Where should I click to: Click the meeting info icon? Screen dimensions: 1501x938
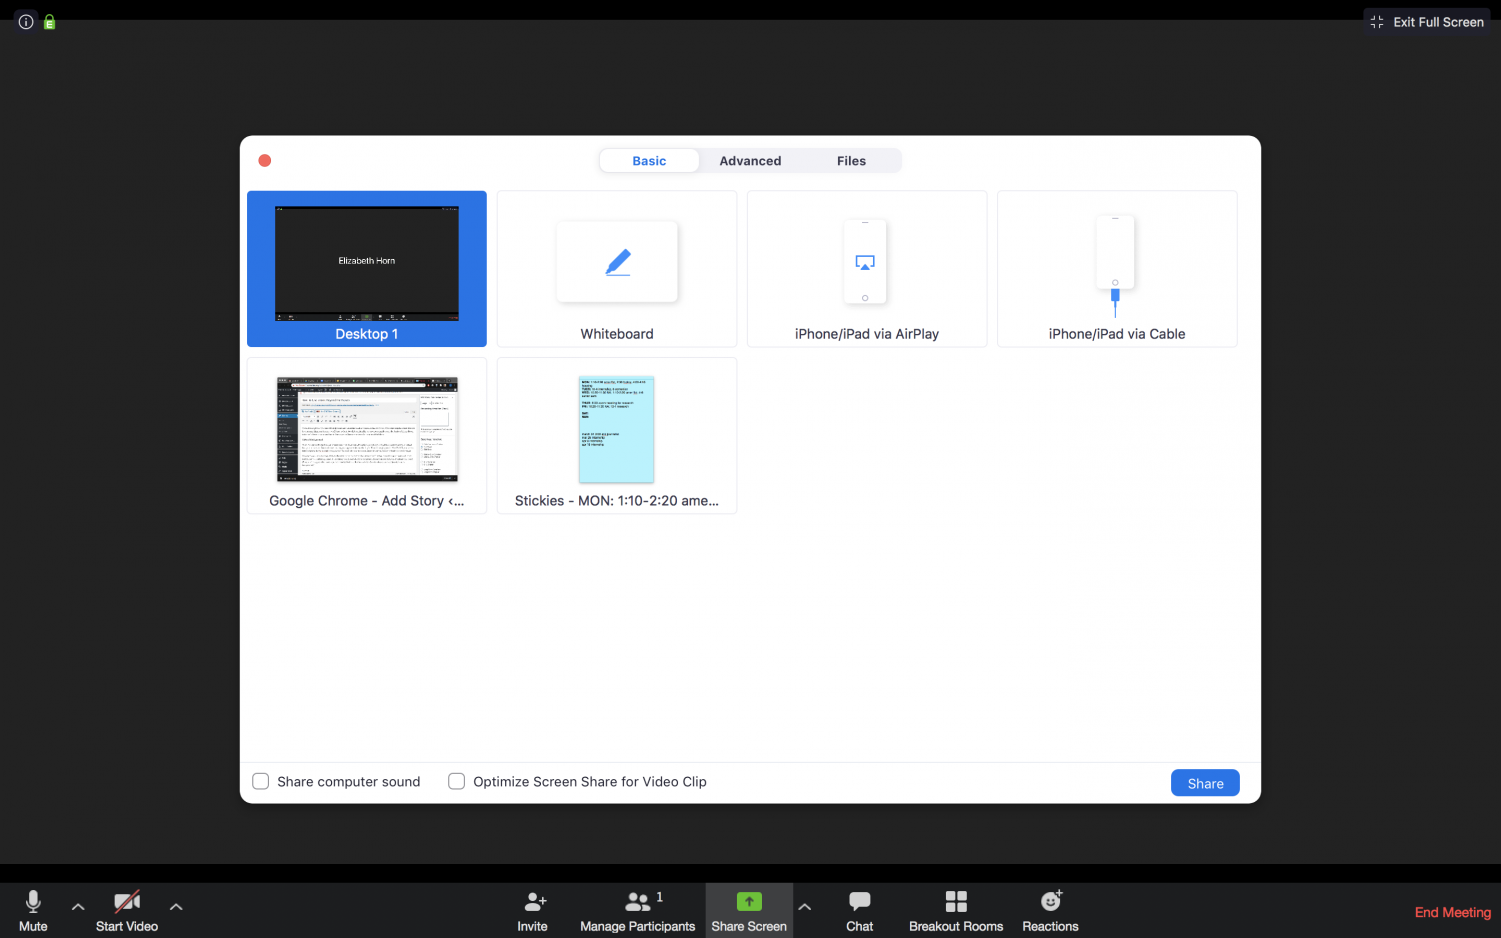click(26, 22)
